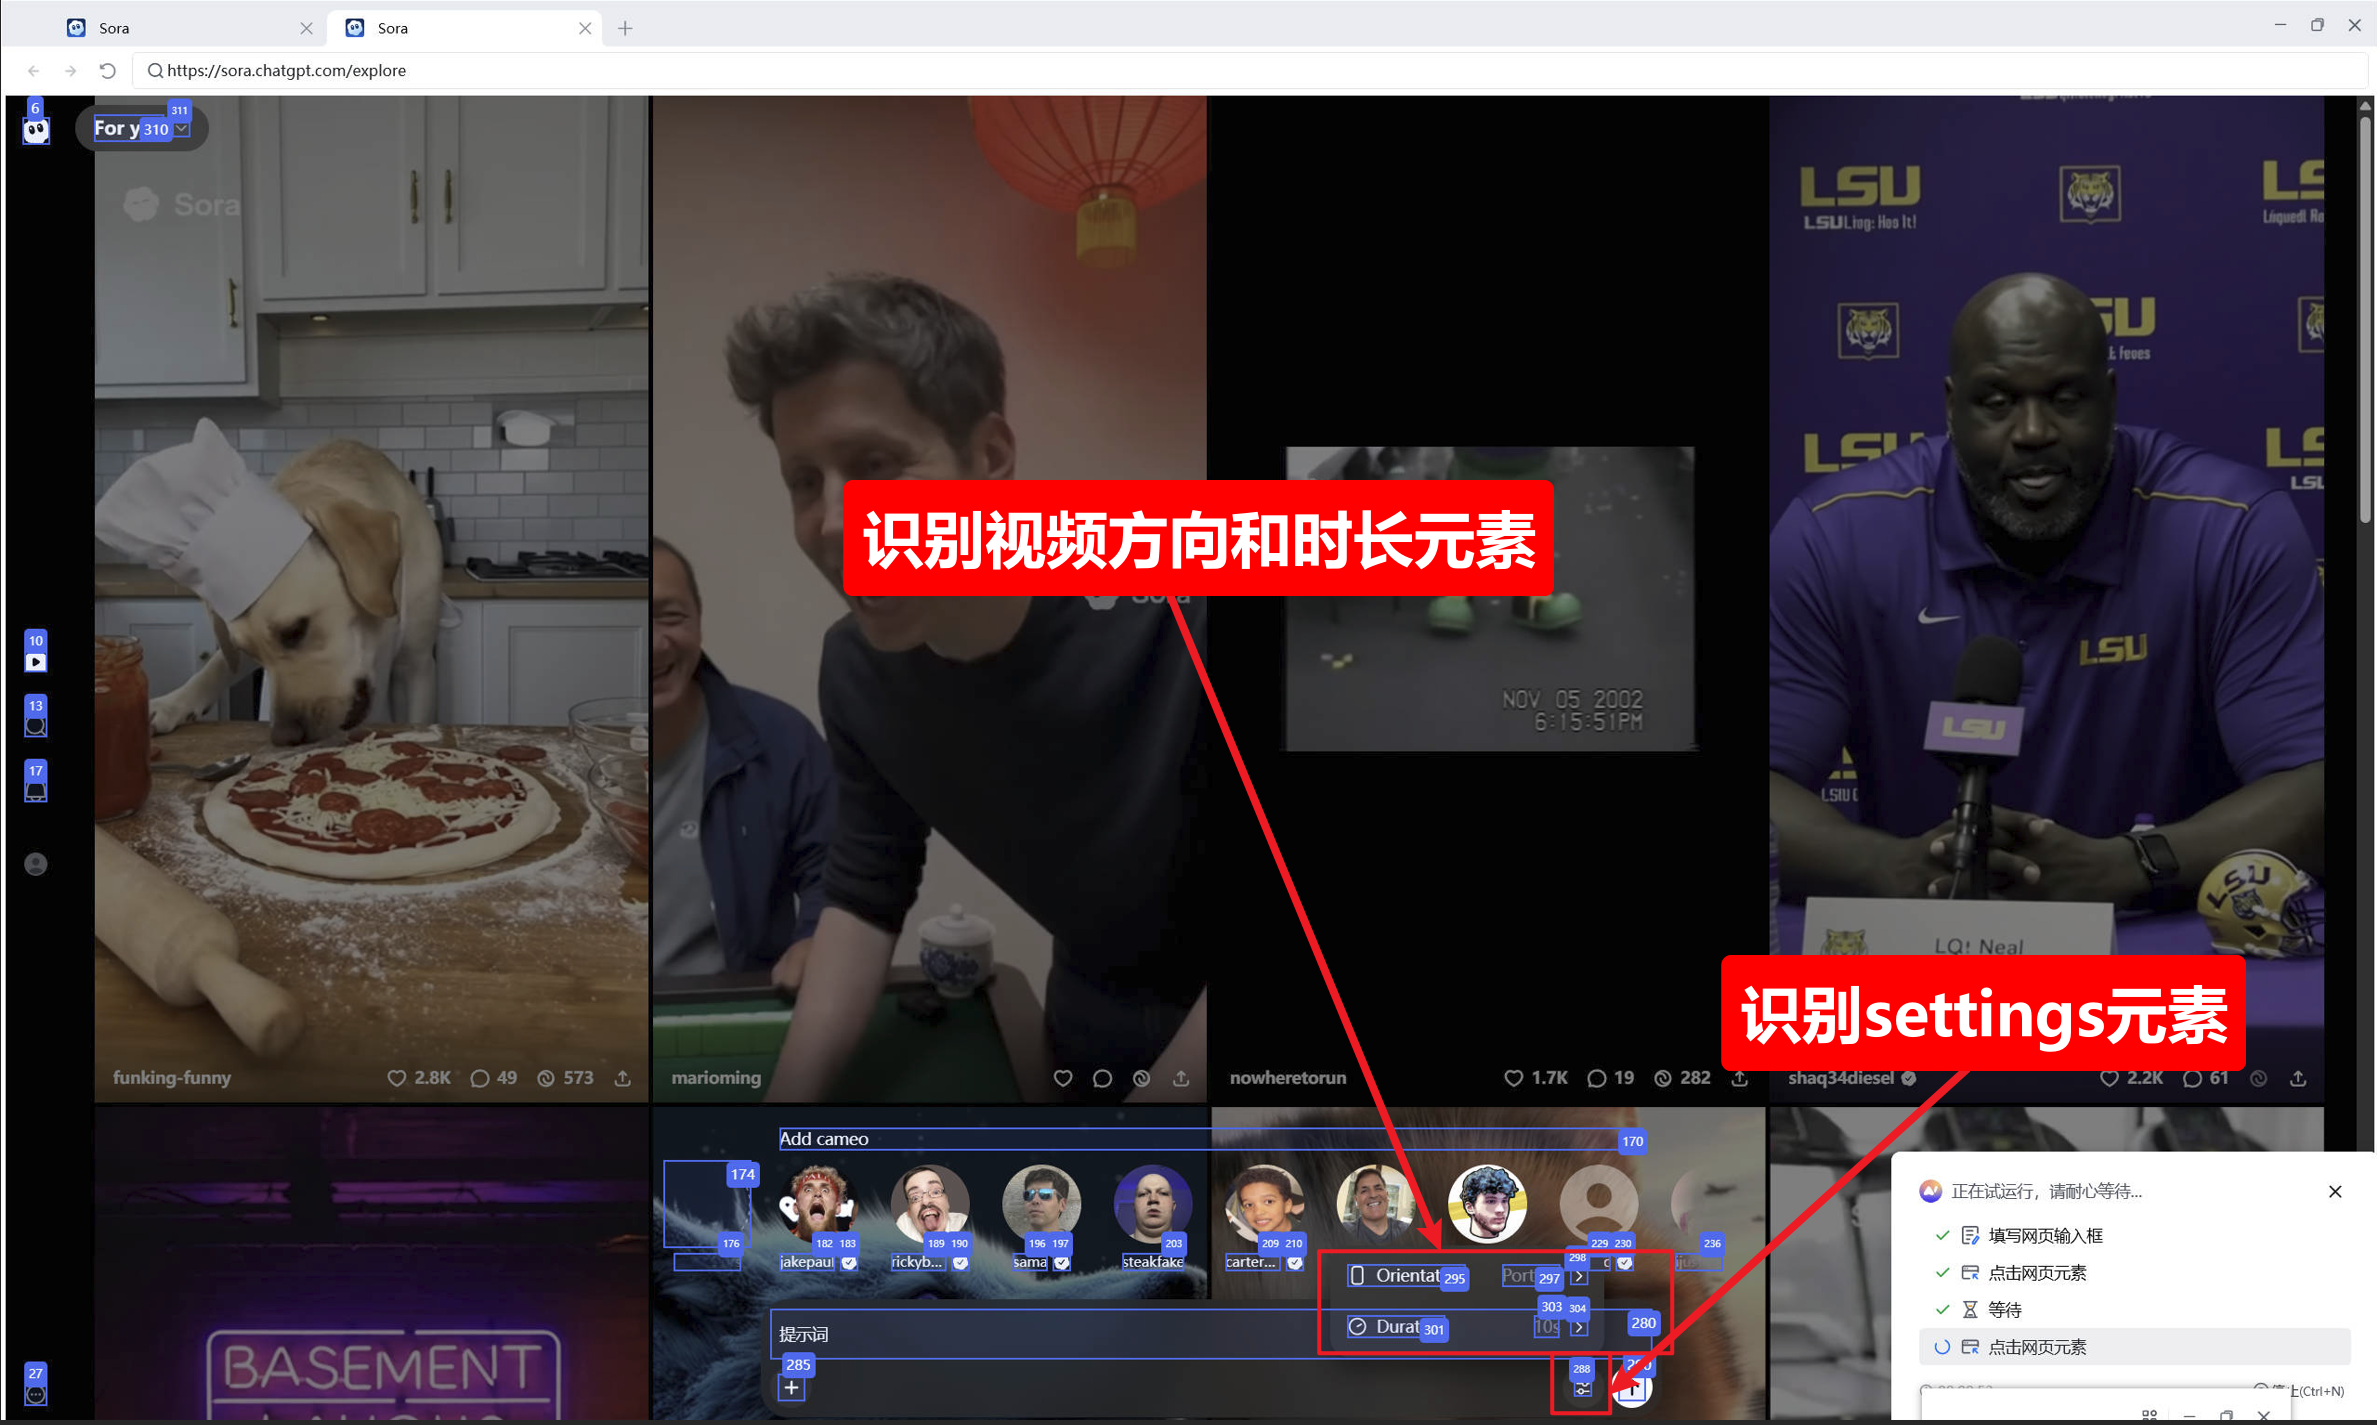2377x1425 pixels.
Task: Like the funking-funny pizza dog video
Action: coord(397,1078)
